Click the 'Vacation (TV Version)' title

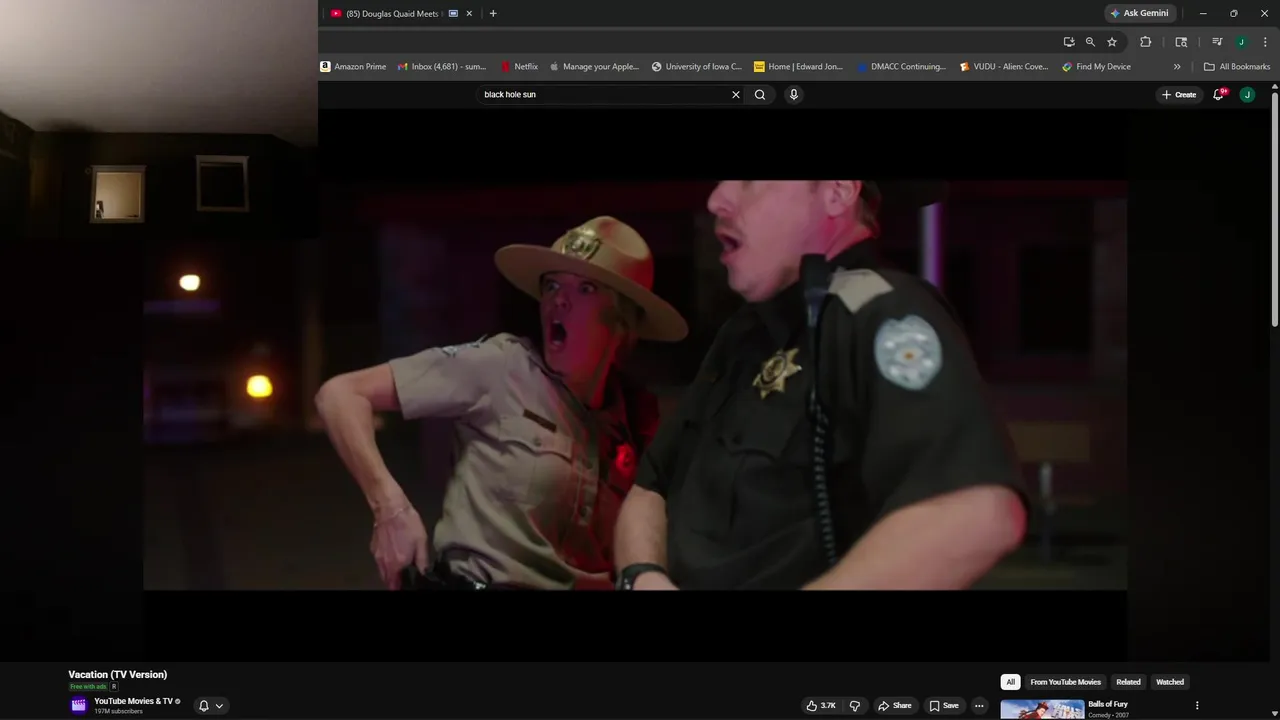pyautogui.click(x=118, y=675)
